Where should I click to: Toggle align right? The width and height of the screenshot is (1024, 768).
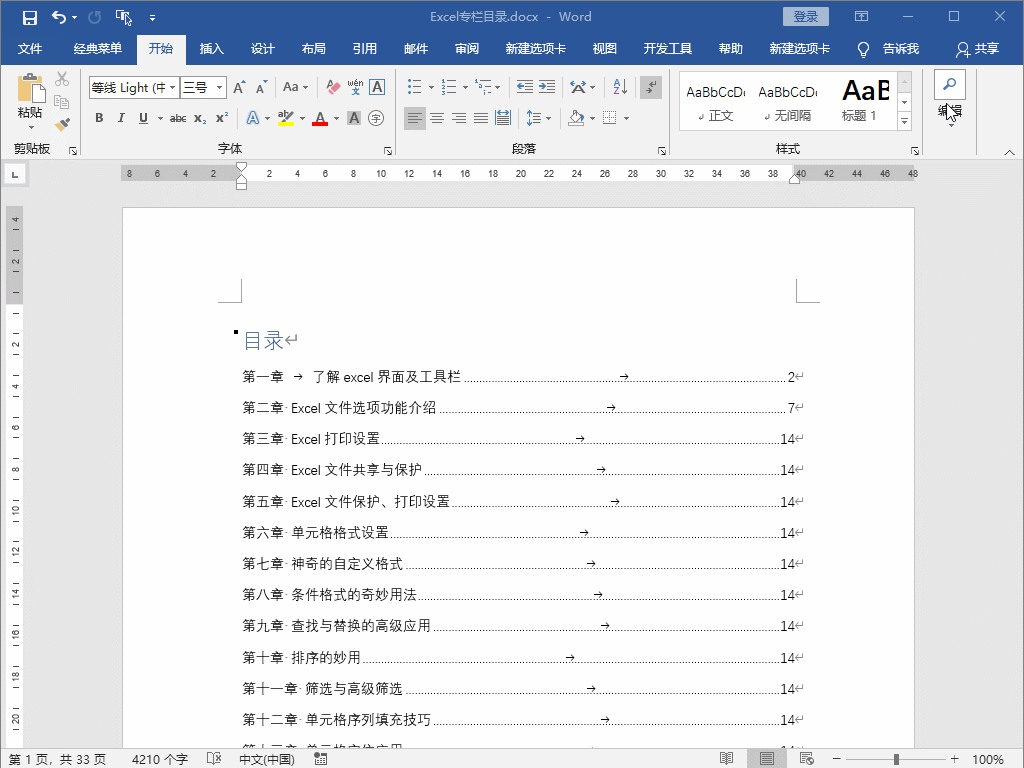pos(459,118)
